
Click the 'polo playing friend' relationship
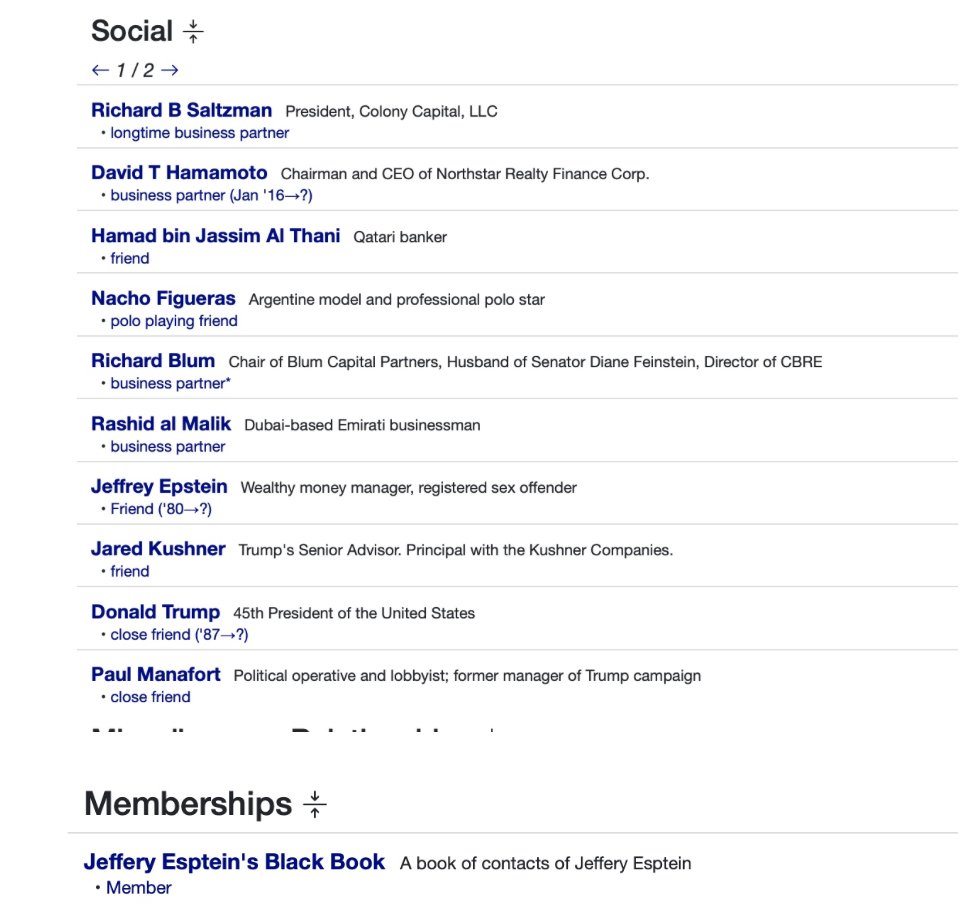tap(174, 321)
